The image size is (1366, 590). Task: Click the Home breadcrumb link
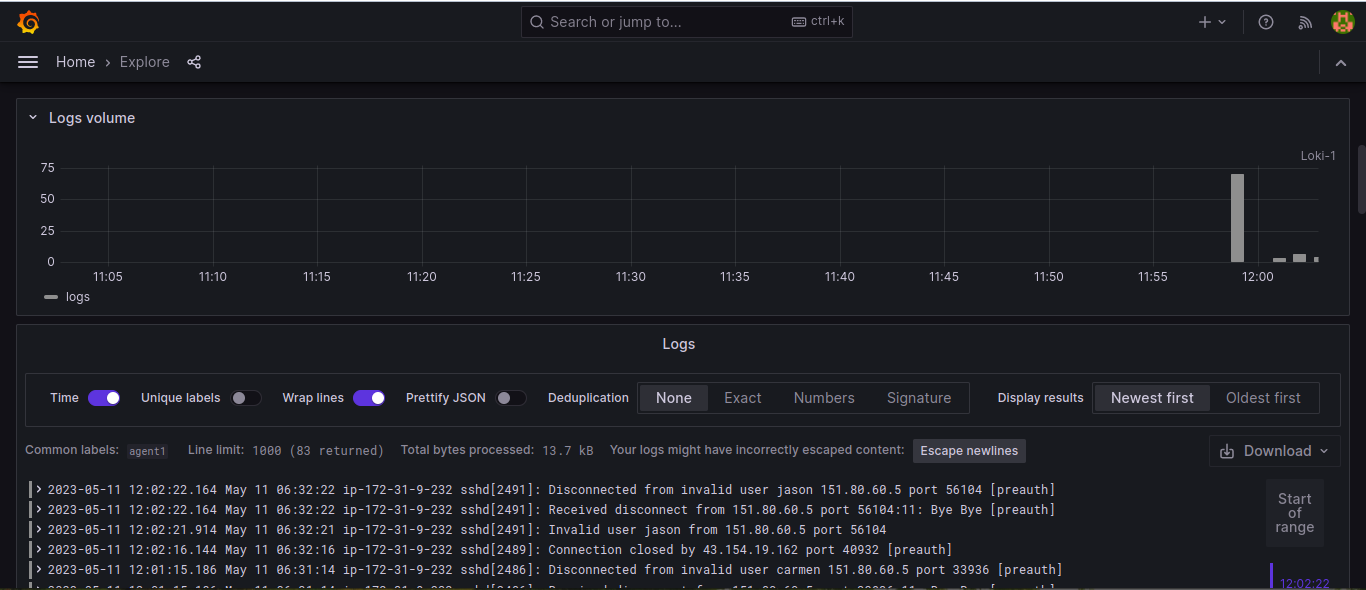point(75,62)
